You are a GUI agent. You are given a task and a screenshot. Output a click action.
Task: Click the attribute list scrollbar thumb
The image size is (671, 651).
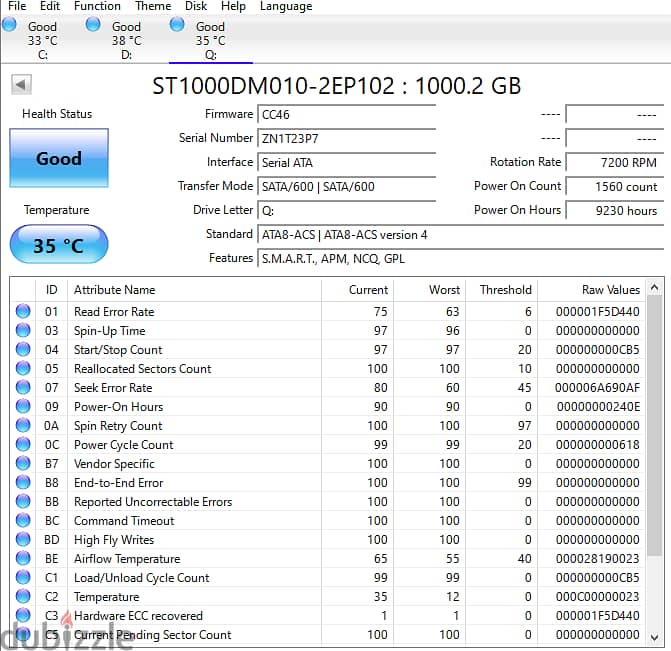pyautogui.click(x=654, y=426)
